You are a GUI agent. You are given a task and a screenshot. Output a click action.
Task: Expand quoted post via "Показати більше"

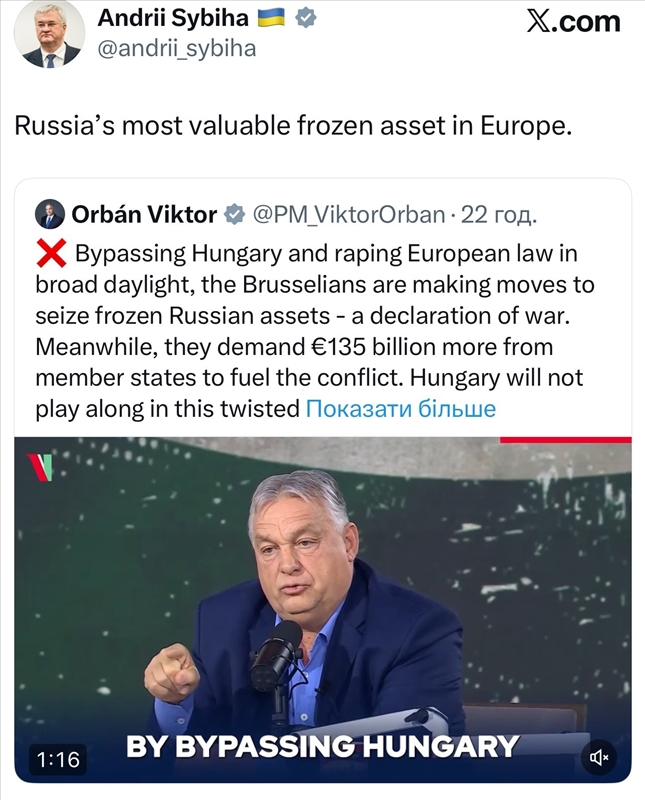[x=400, y=408]
